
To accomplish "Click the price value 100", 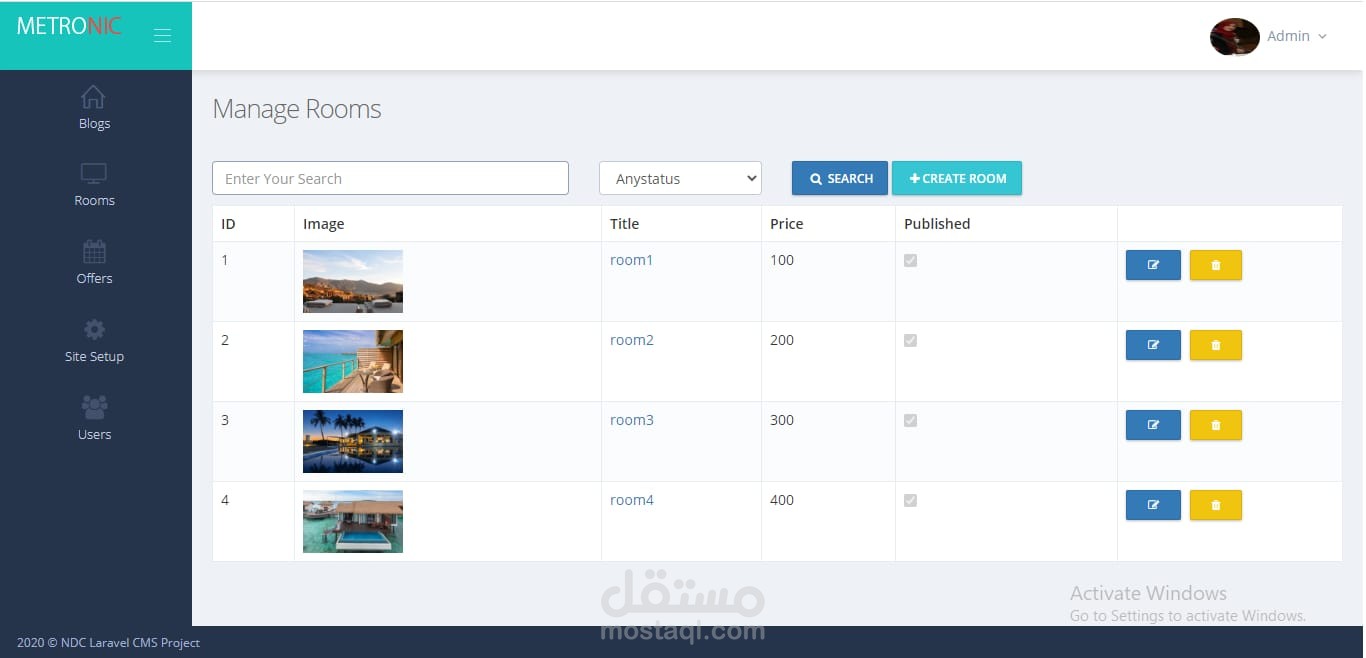I will tap(782, 260).
